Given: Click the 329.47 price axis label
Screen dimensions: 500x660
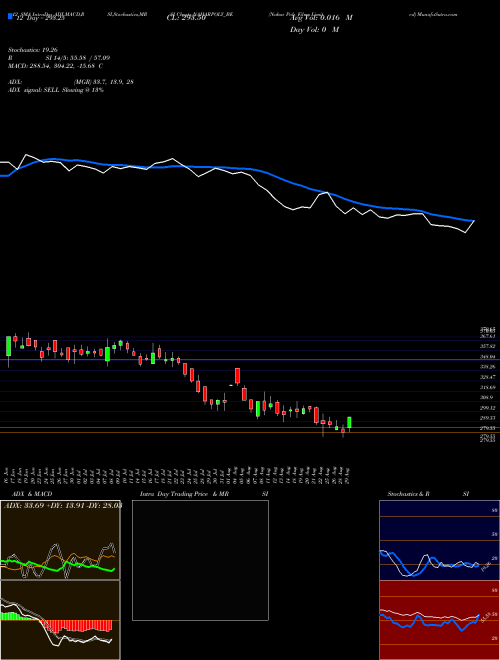Looking at the screenshot, I should (490, 377).
